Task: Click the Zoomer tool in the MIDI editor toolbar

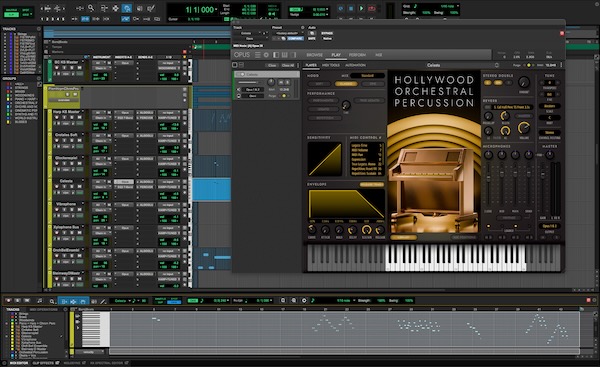Action: coord(52,301)
